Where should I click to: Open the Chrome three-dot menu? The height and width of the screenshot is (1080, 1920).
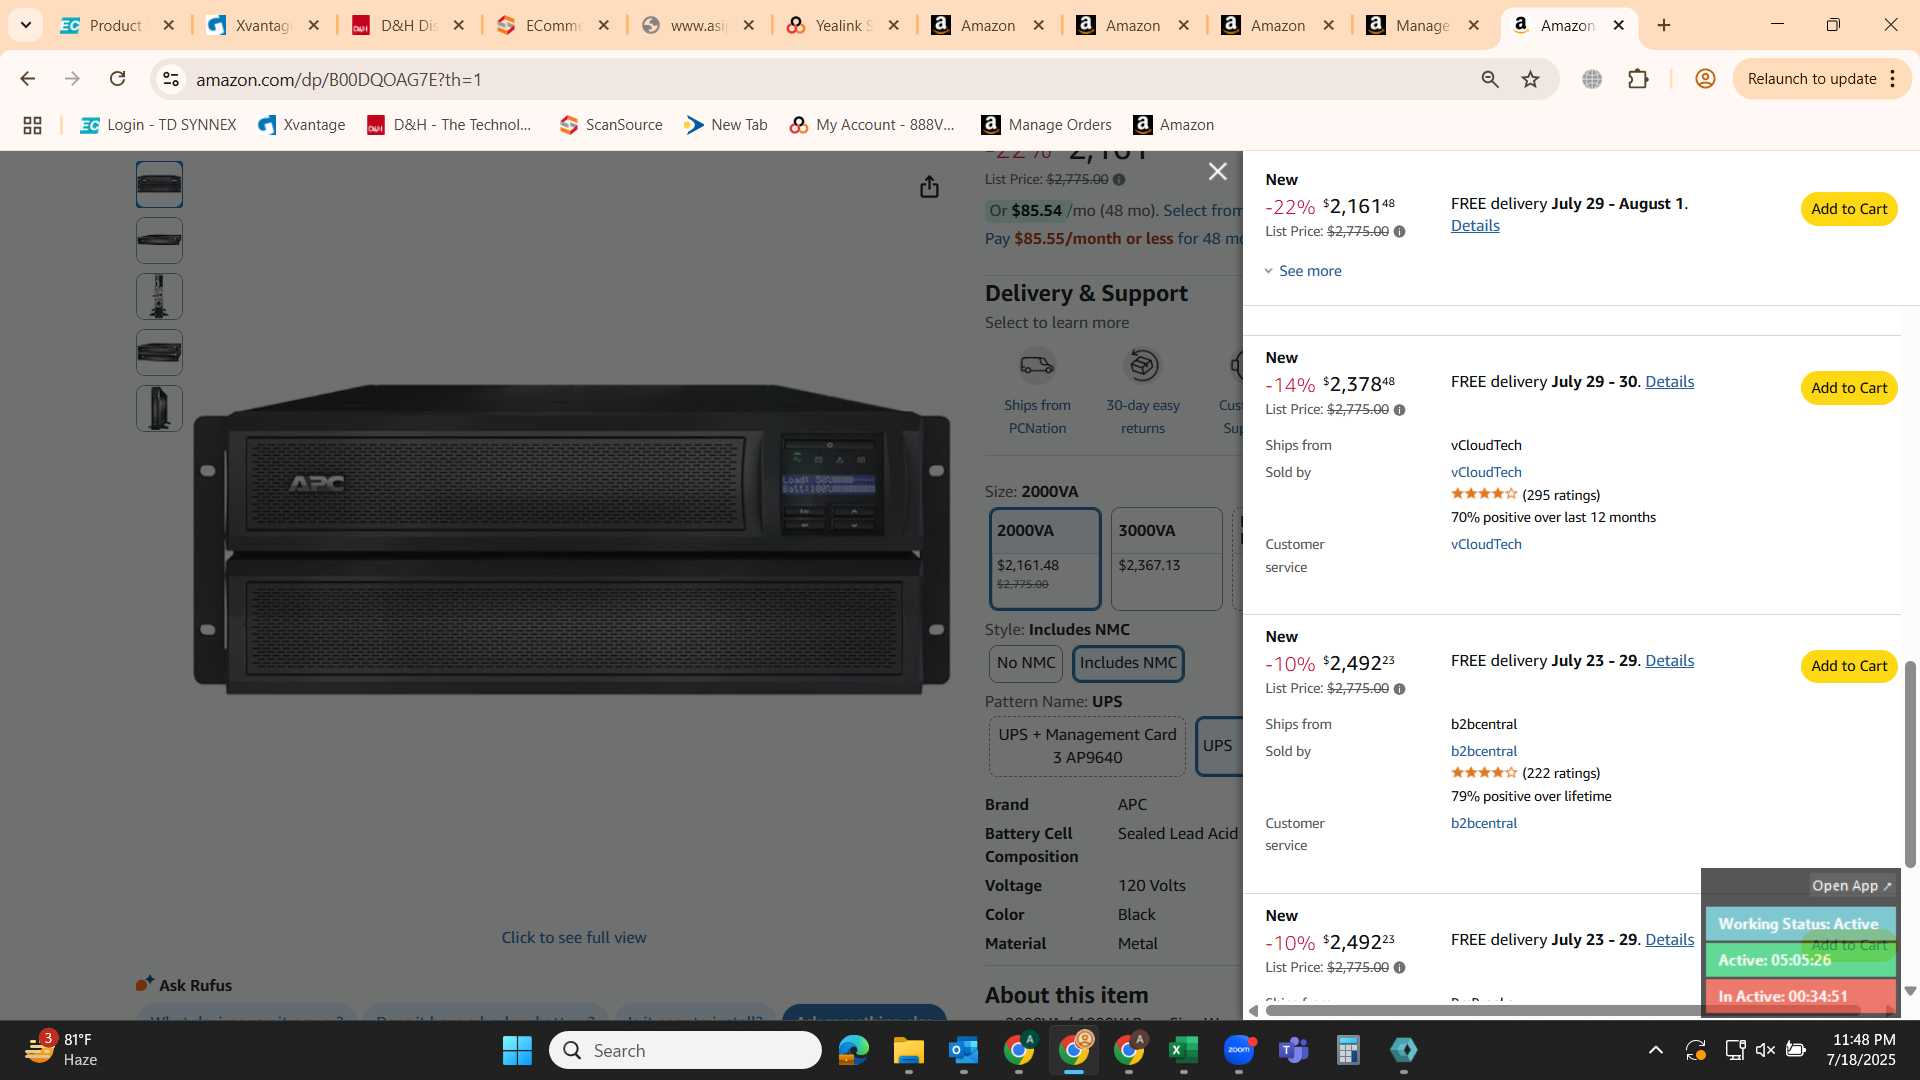[1893, 79]
